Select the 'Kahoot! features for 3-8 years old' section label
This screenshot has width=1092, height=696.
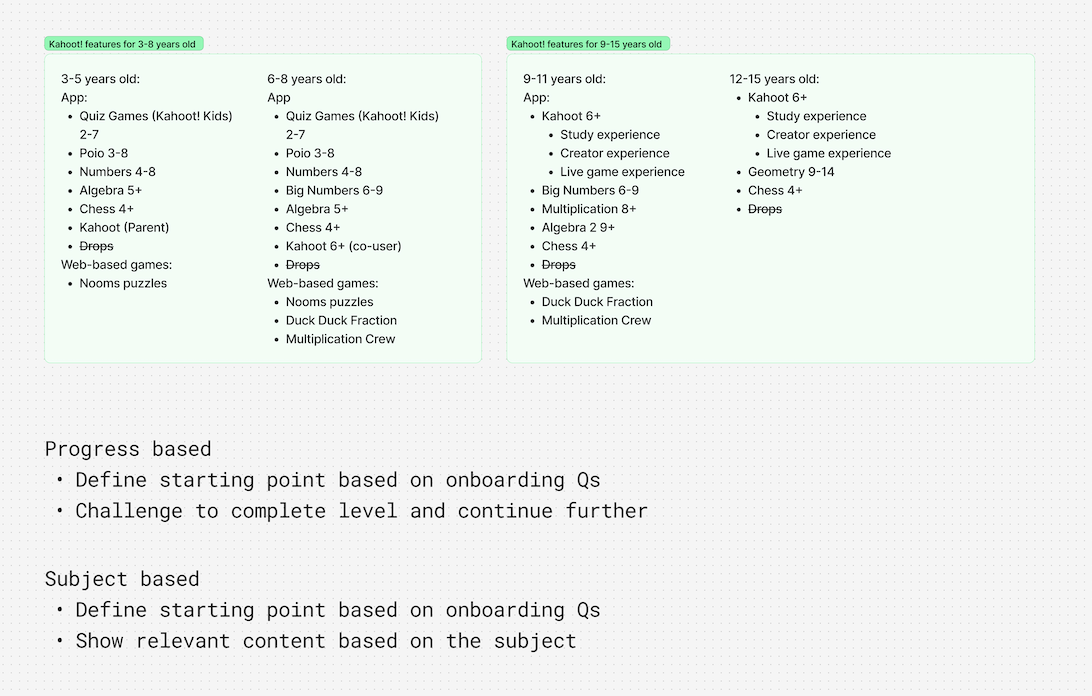(123, 44)
